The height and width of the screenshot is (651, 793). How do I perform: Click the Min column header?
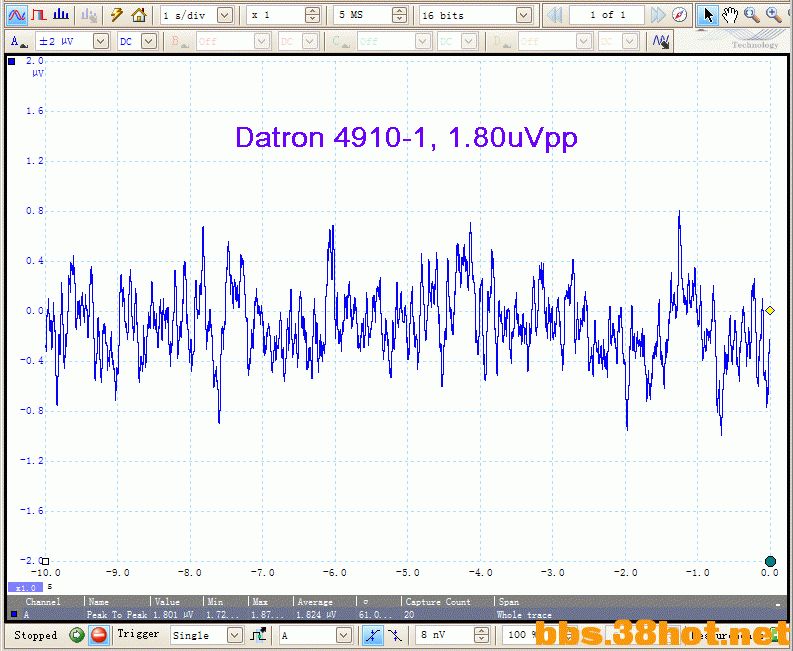tap(215, 601)
